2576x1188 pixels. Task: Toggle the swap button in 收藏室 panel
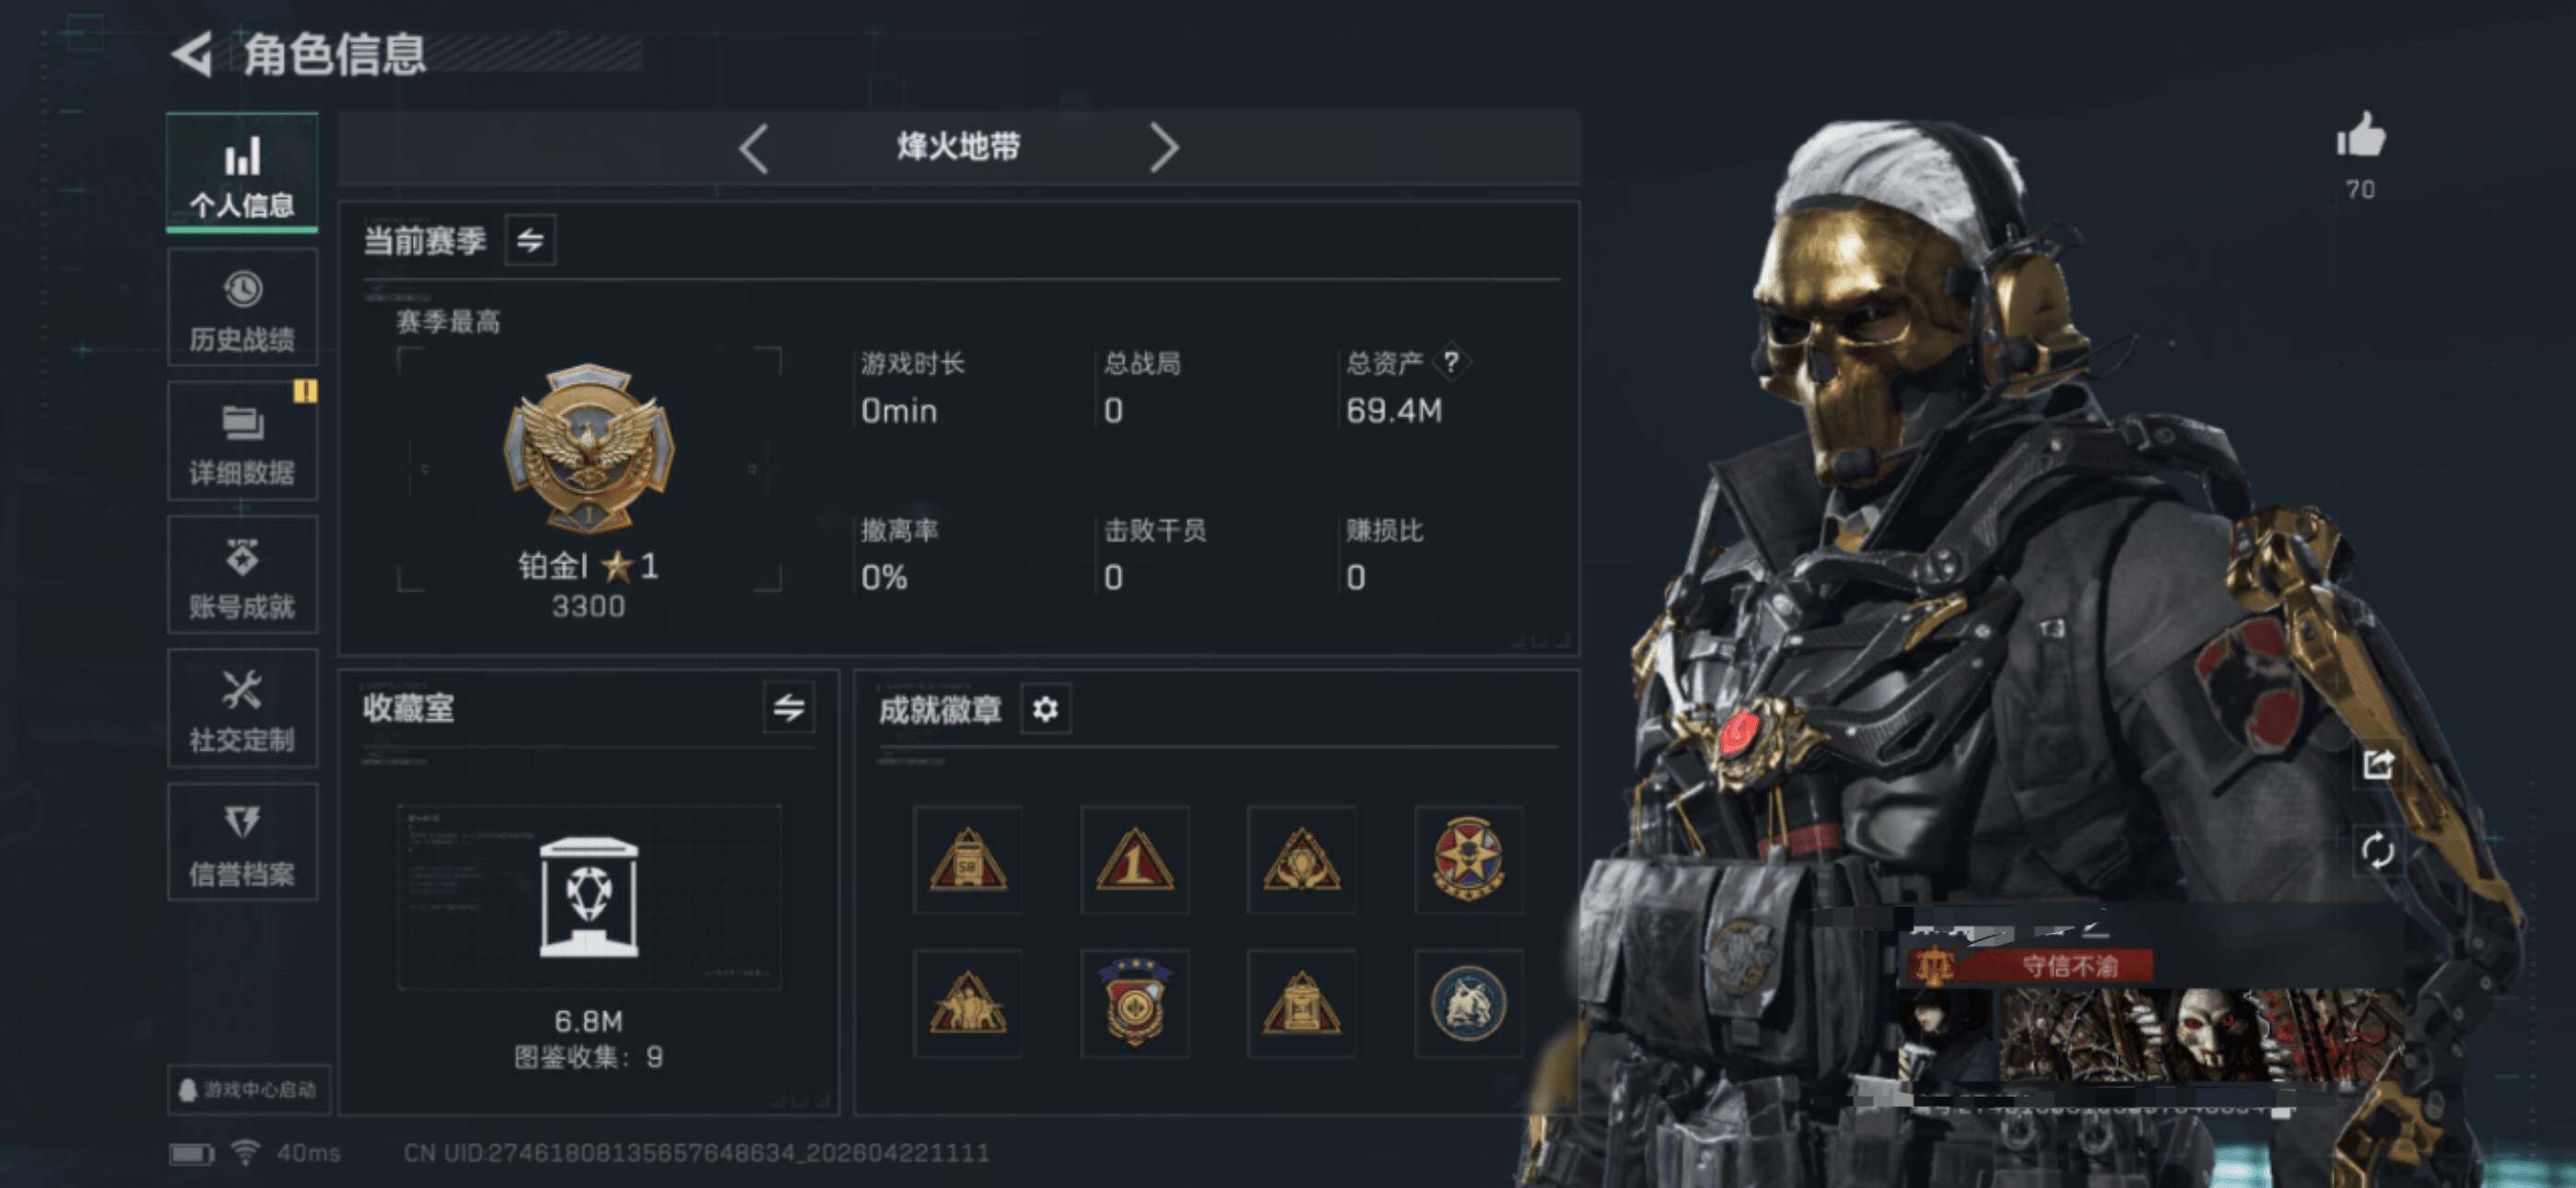(x=788, y=708)
